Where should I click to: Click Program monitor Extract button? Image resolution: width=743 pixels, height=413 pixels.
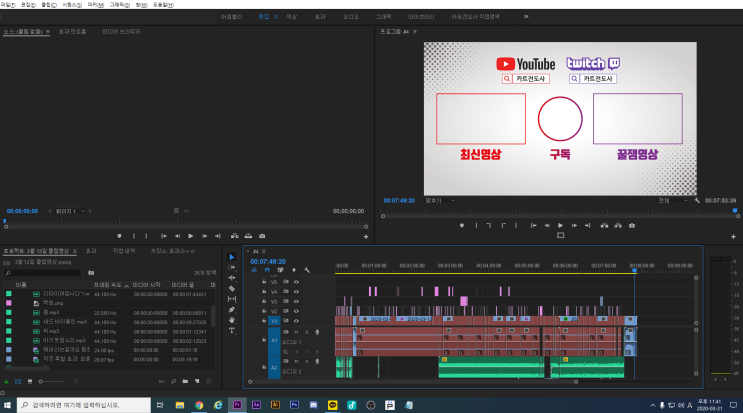(618, 225)
